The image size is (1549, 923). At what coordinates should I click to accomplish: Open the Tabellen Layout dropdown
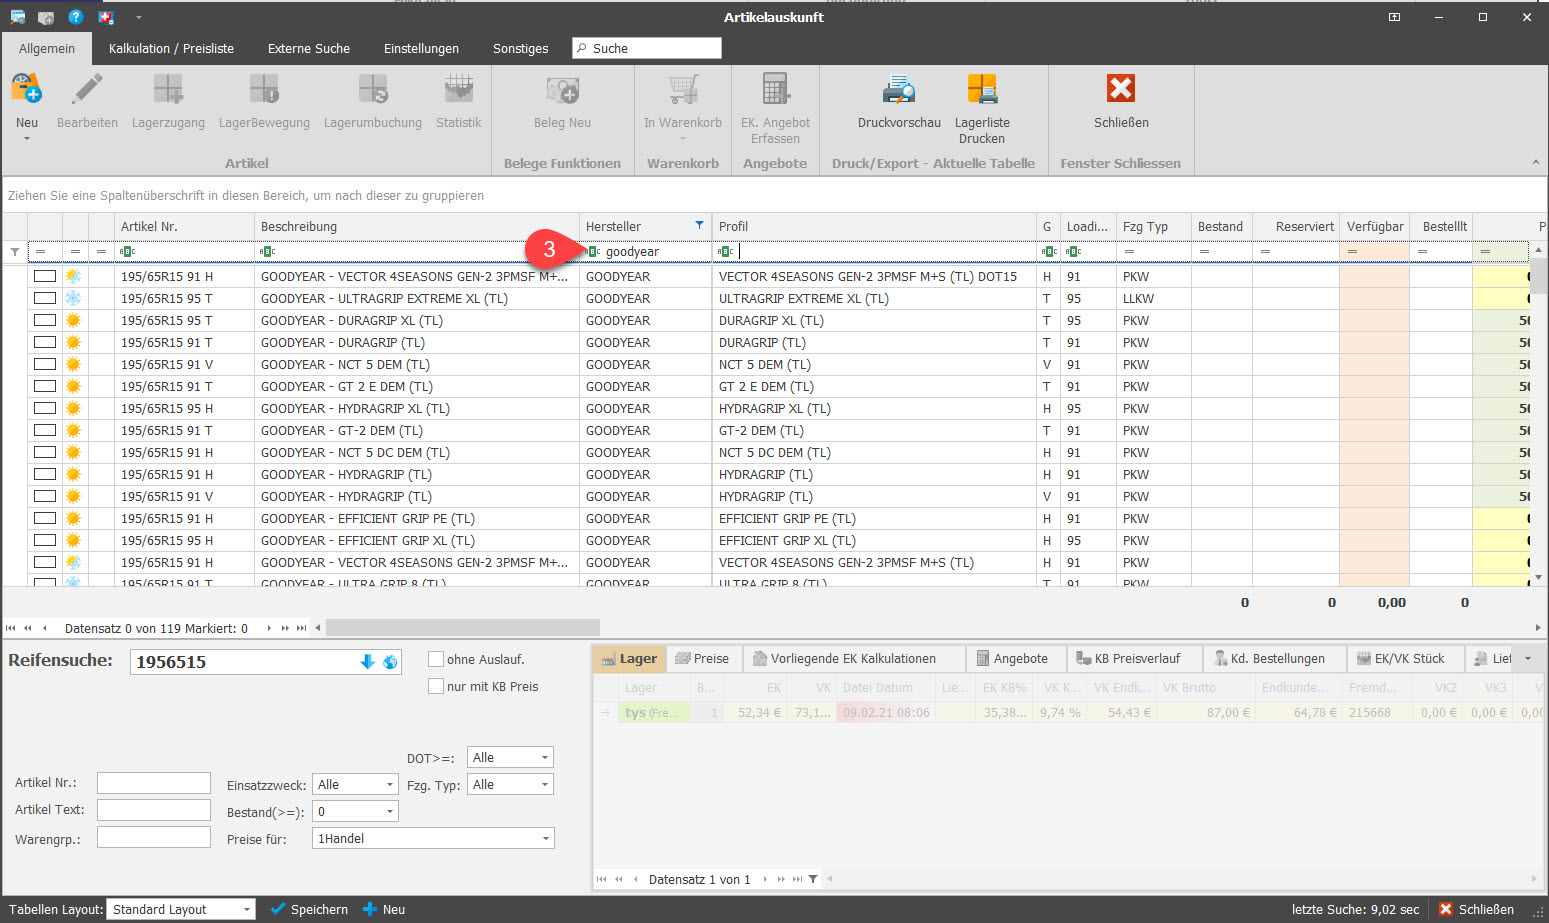pyautogui.click(x=246, y=909)
